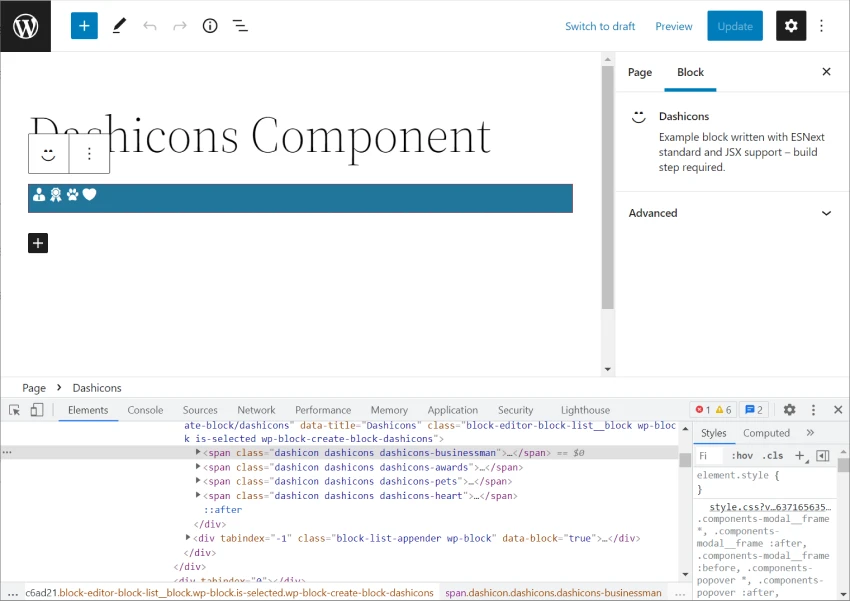Open the WordPress logo menu
The image size is (850, 601).
click(25, 26)
